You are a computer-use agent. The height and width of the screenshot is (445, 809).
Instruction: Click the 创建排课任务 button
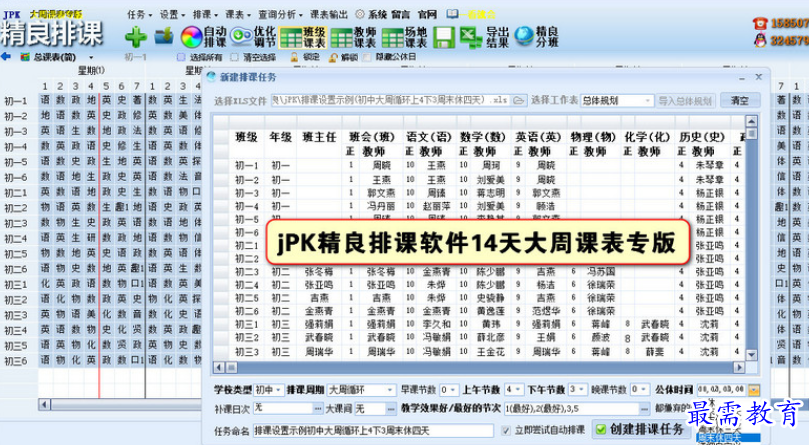(x=639, y=429)
